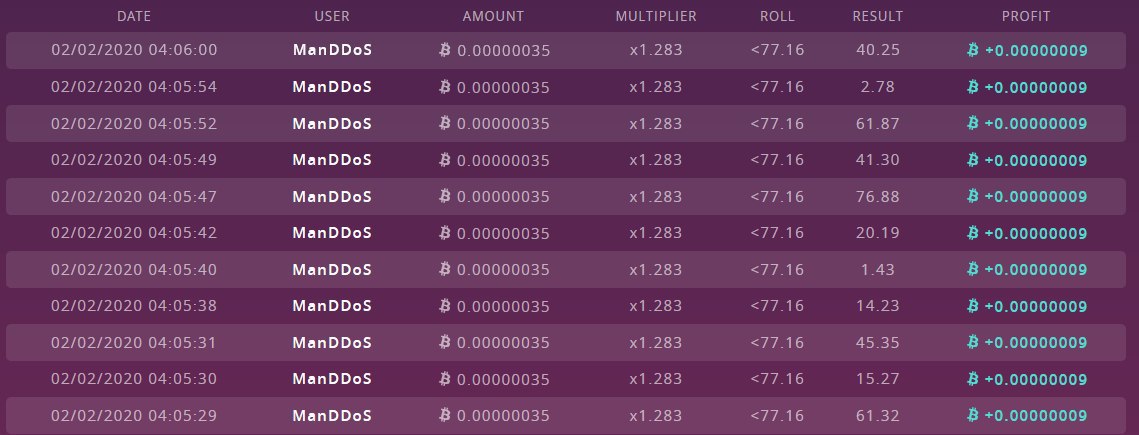Click the profit bitcoin icon in the 04:05:42 row
1139x435 pixels.
pos(973,232)
